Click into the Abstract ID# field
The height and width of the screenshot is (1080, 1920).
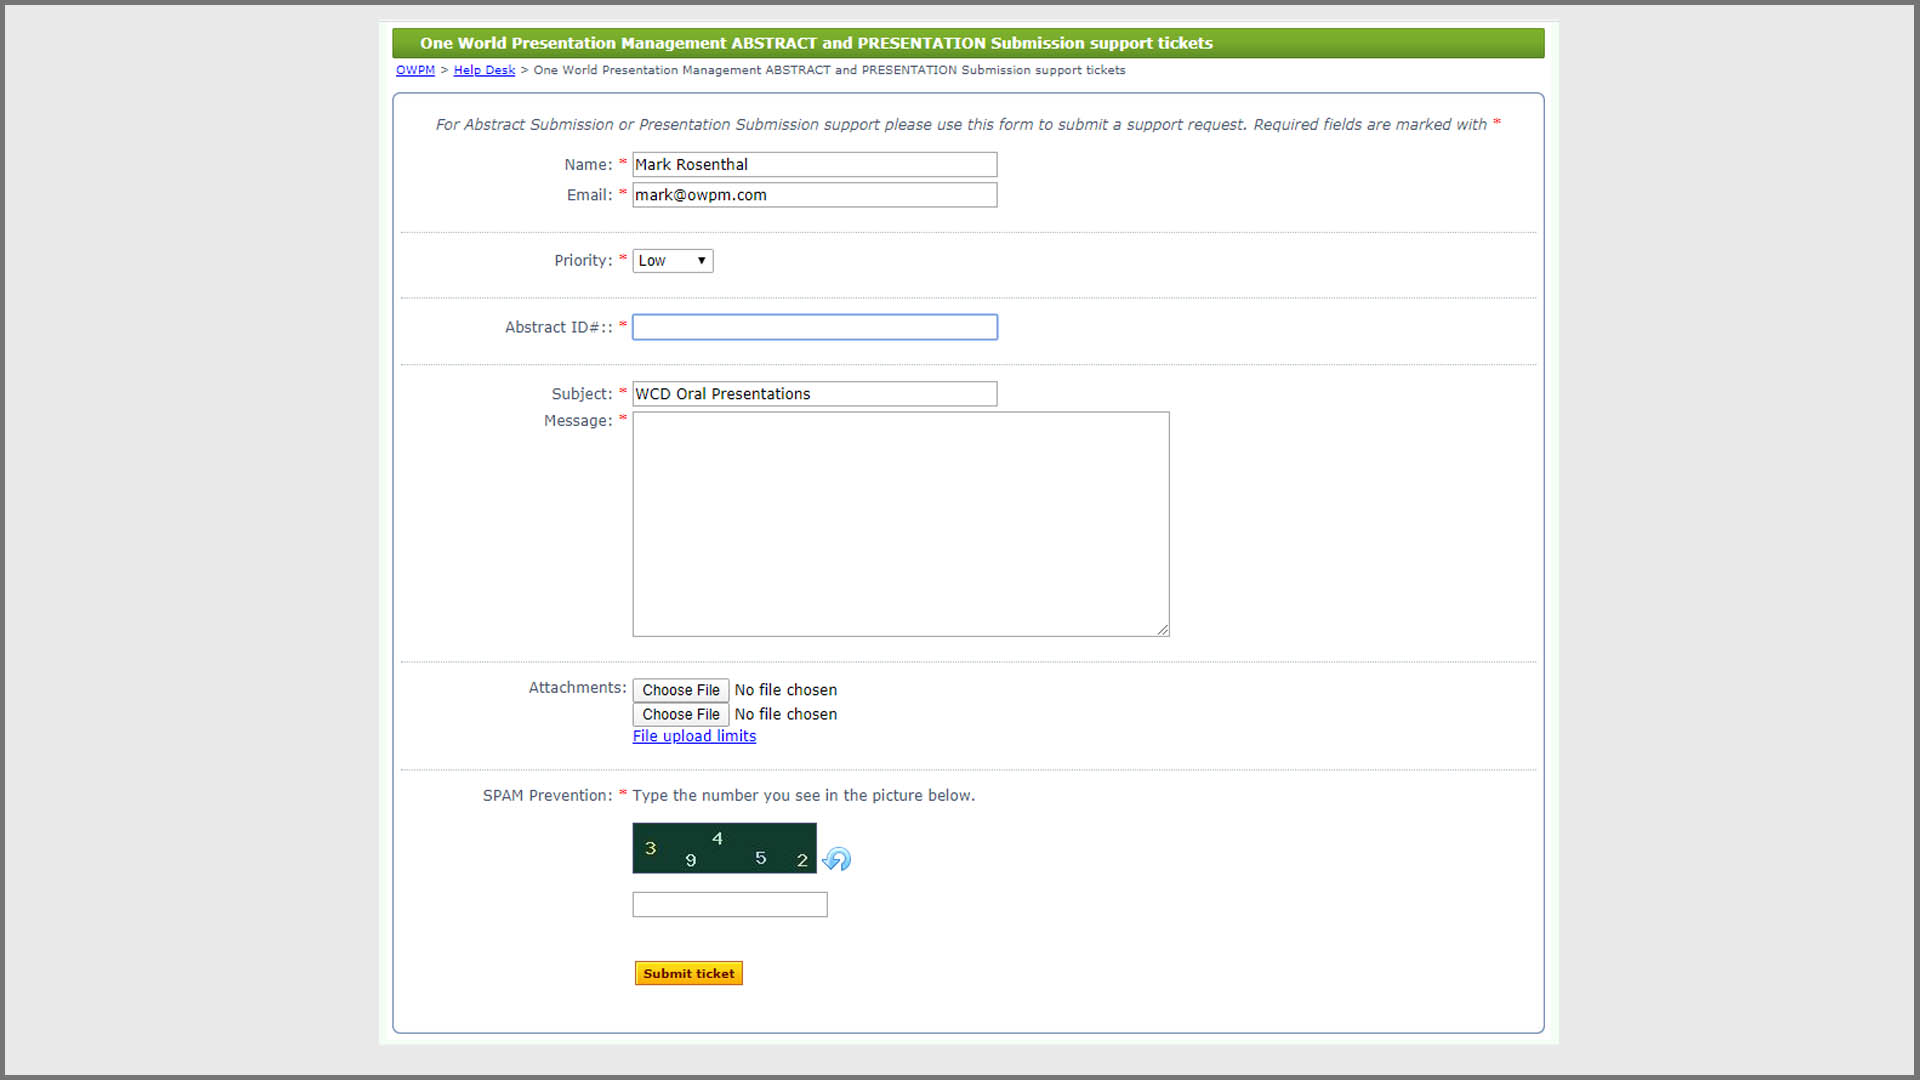(814, 327)
